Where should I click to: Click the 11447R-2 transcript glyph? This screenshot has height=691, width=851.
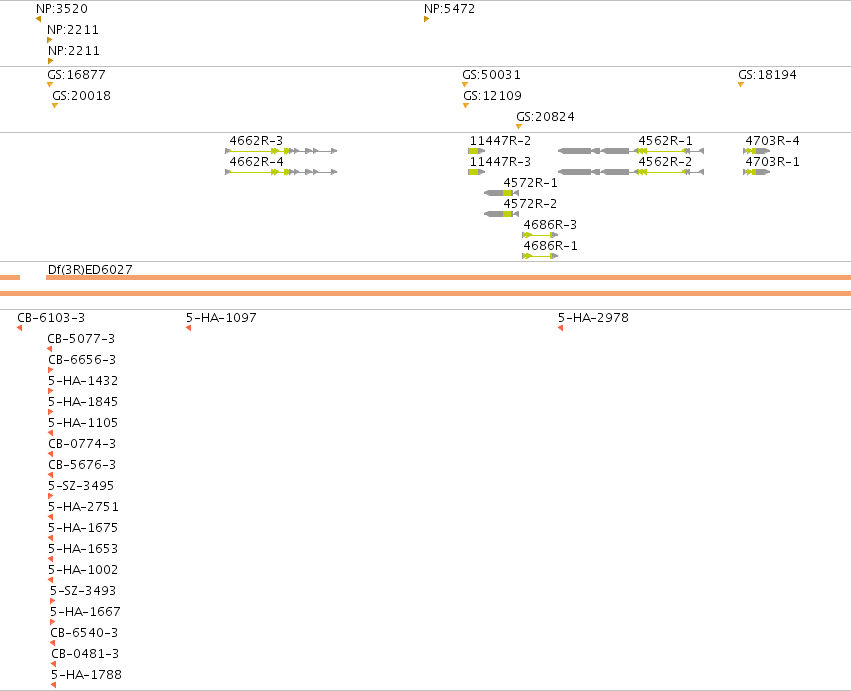(x=477, y=151)
